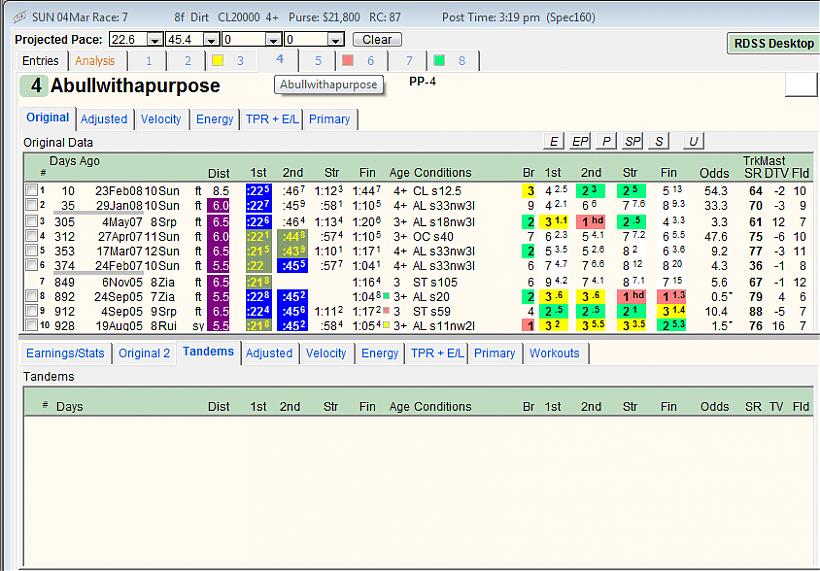Click yellow marker on horse tab 3

point(218,61)
